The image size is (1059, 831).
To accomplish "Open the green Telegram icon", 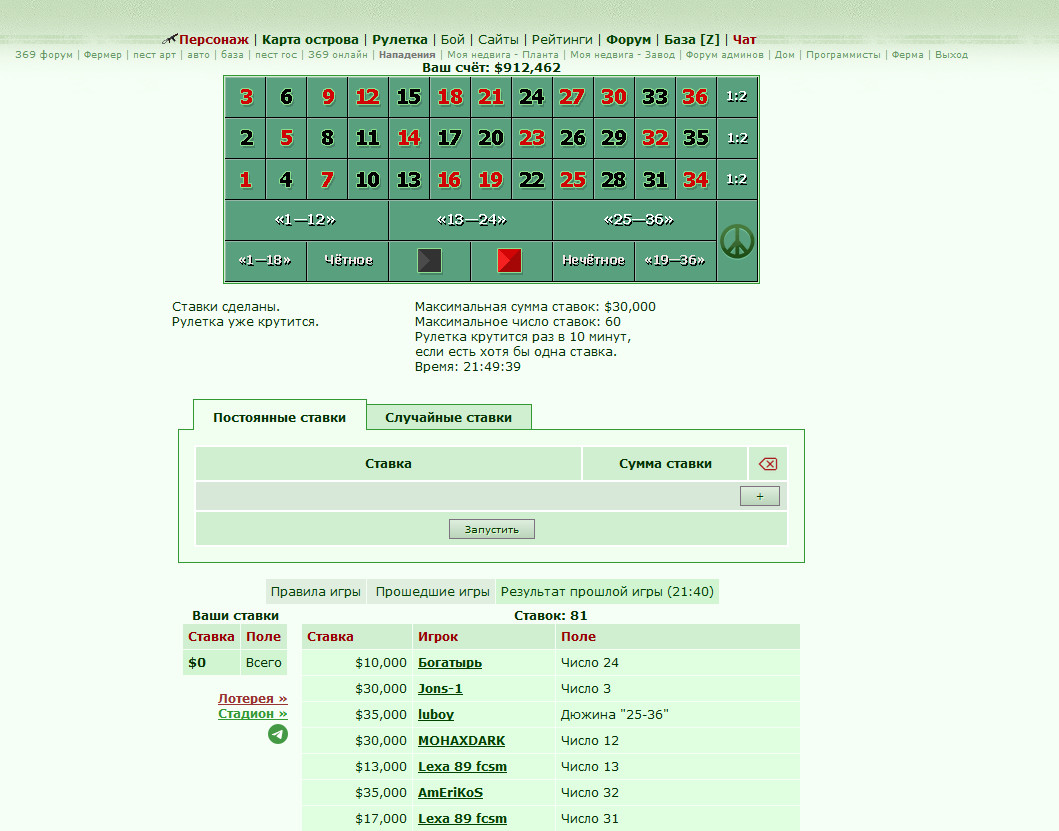I will (x=278, y=734).
